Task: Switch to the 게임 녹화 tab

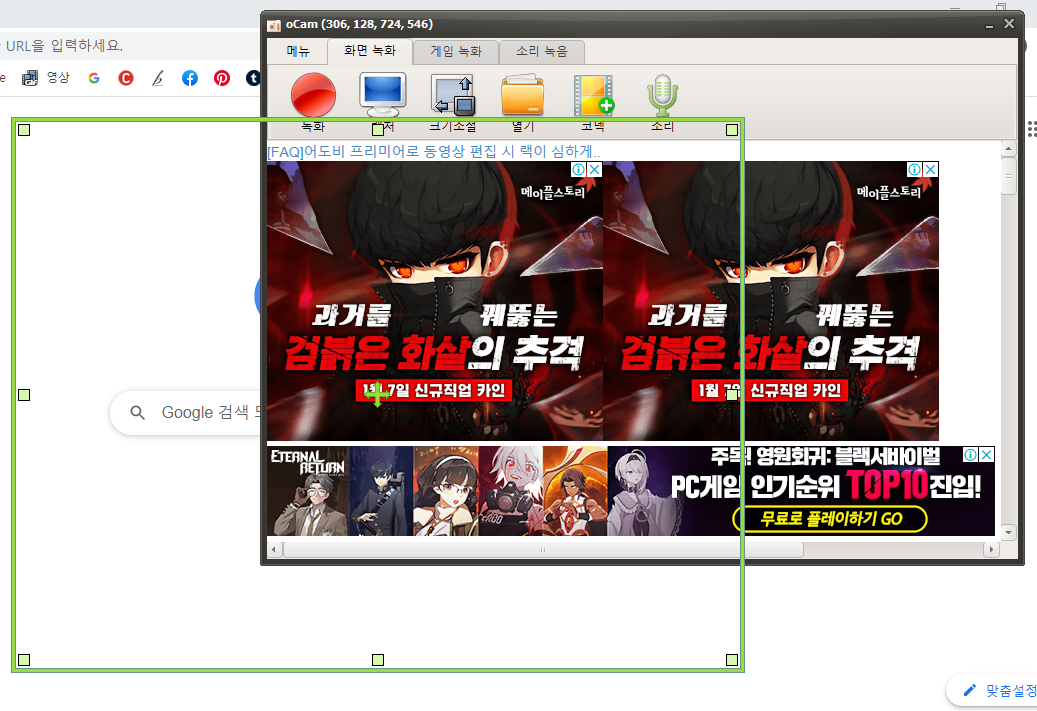Action: pyautogui.click(x=456, y=51)
